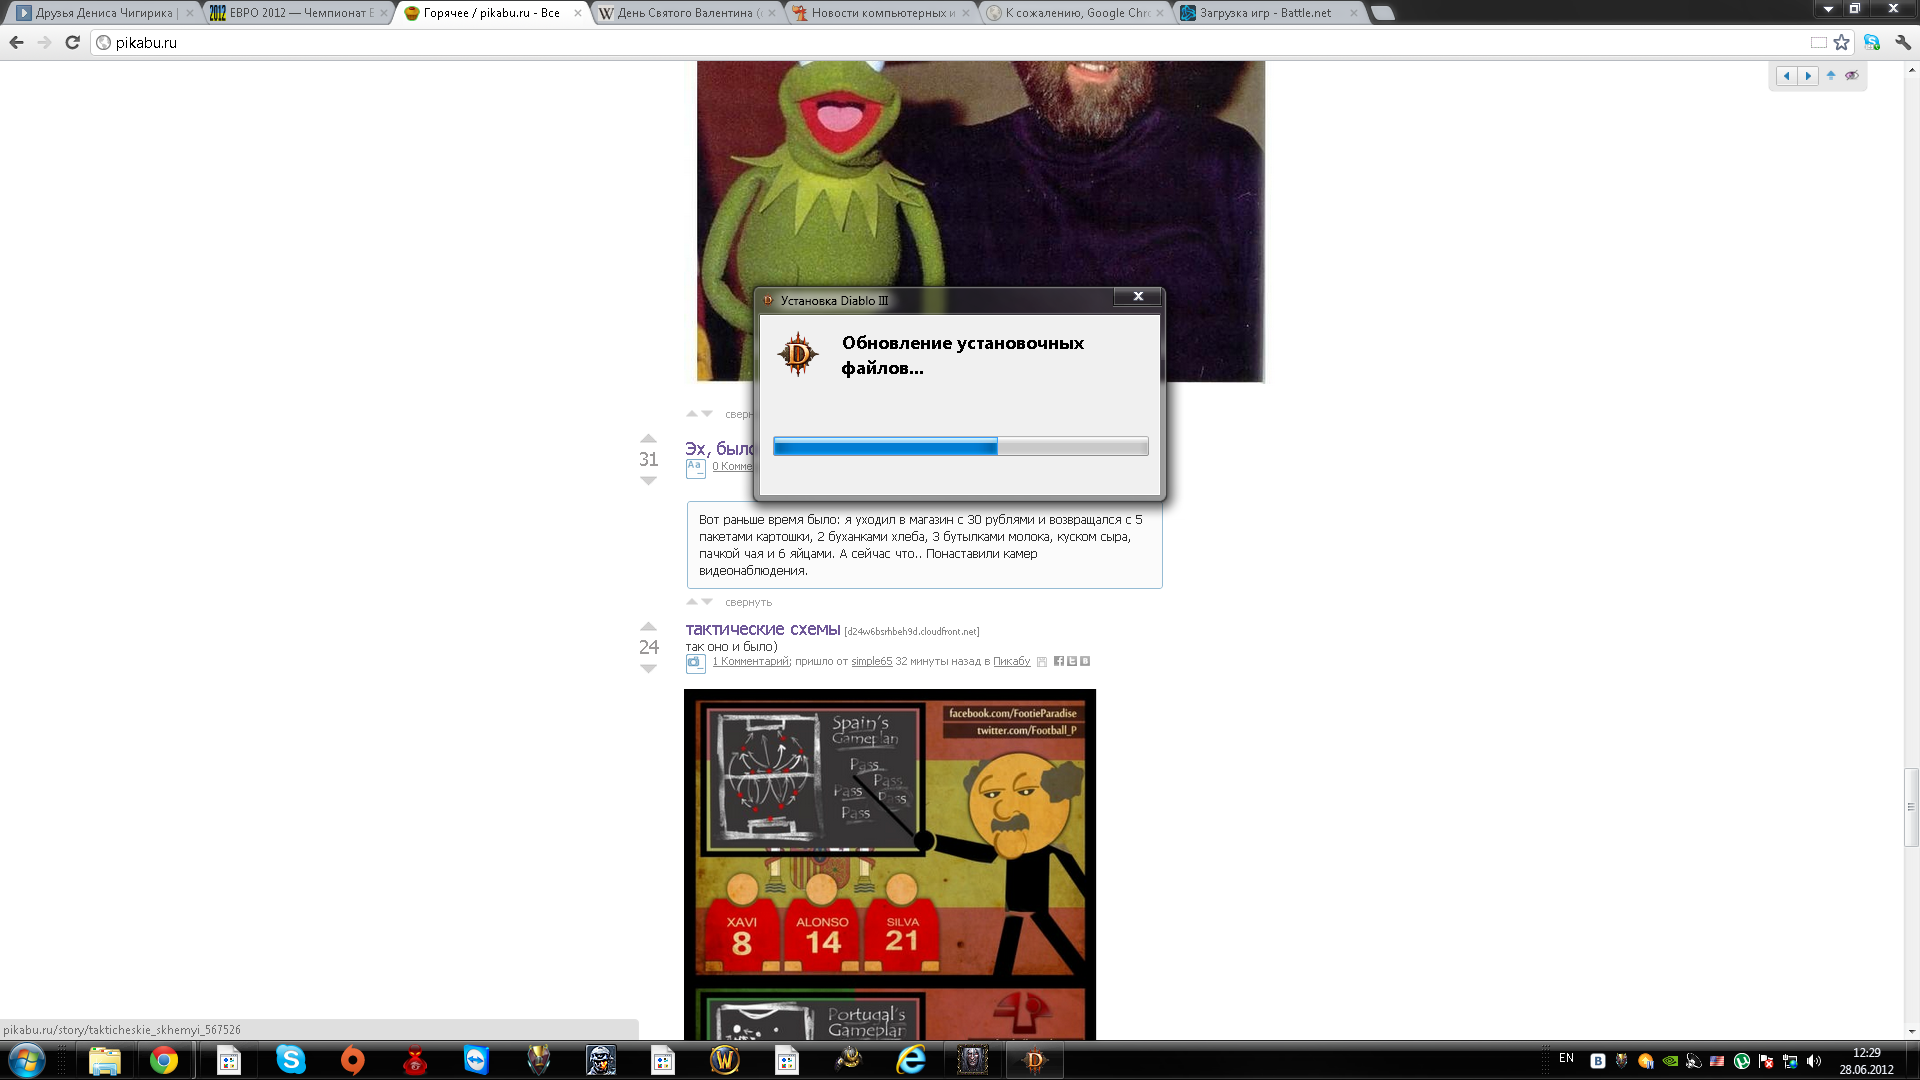Collapse the text post via свернуть link
Screen dimensions: 1920x1080
click(748, 602)
